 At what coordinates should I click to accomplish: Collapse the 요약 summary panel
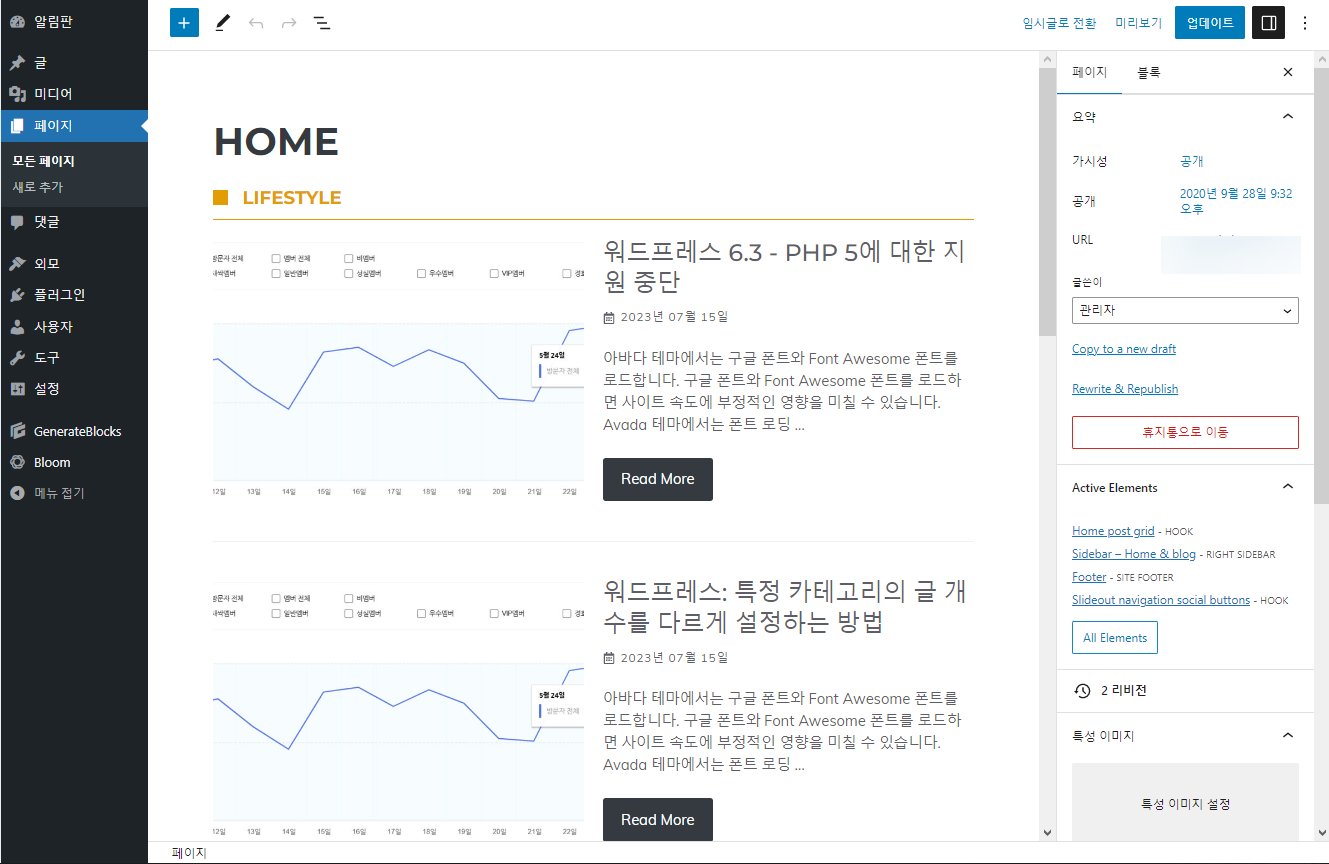coord(1288,117)
